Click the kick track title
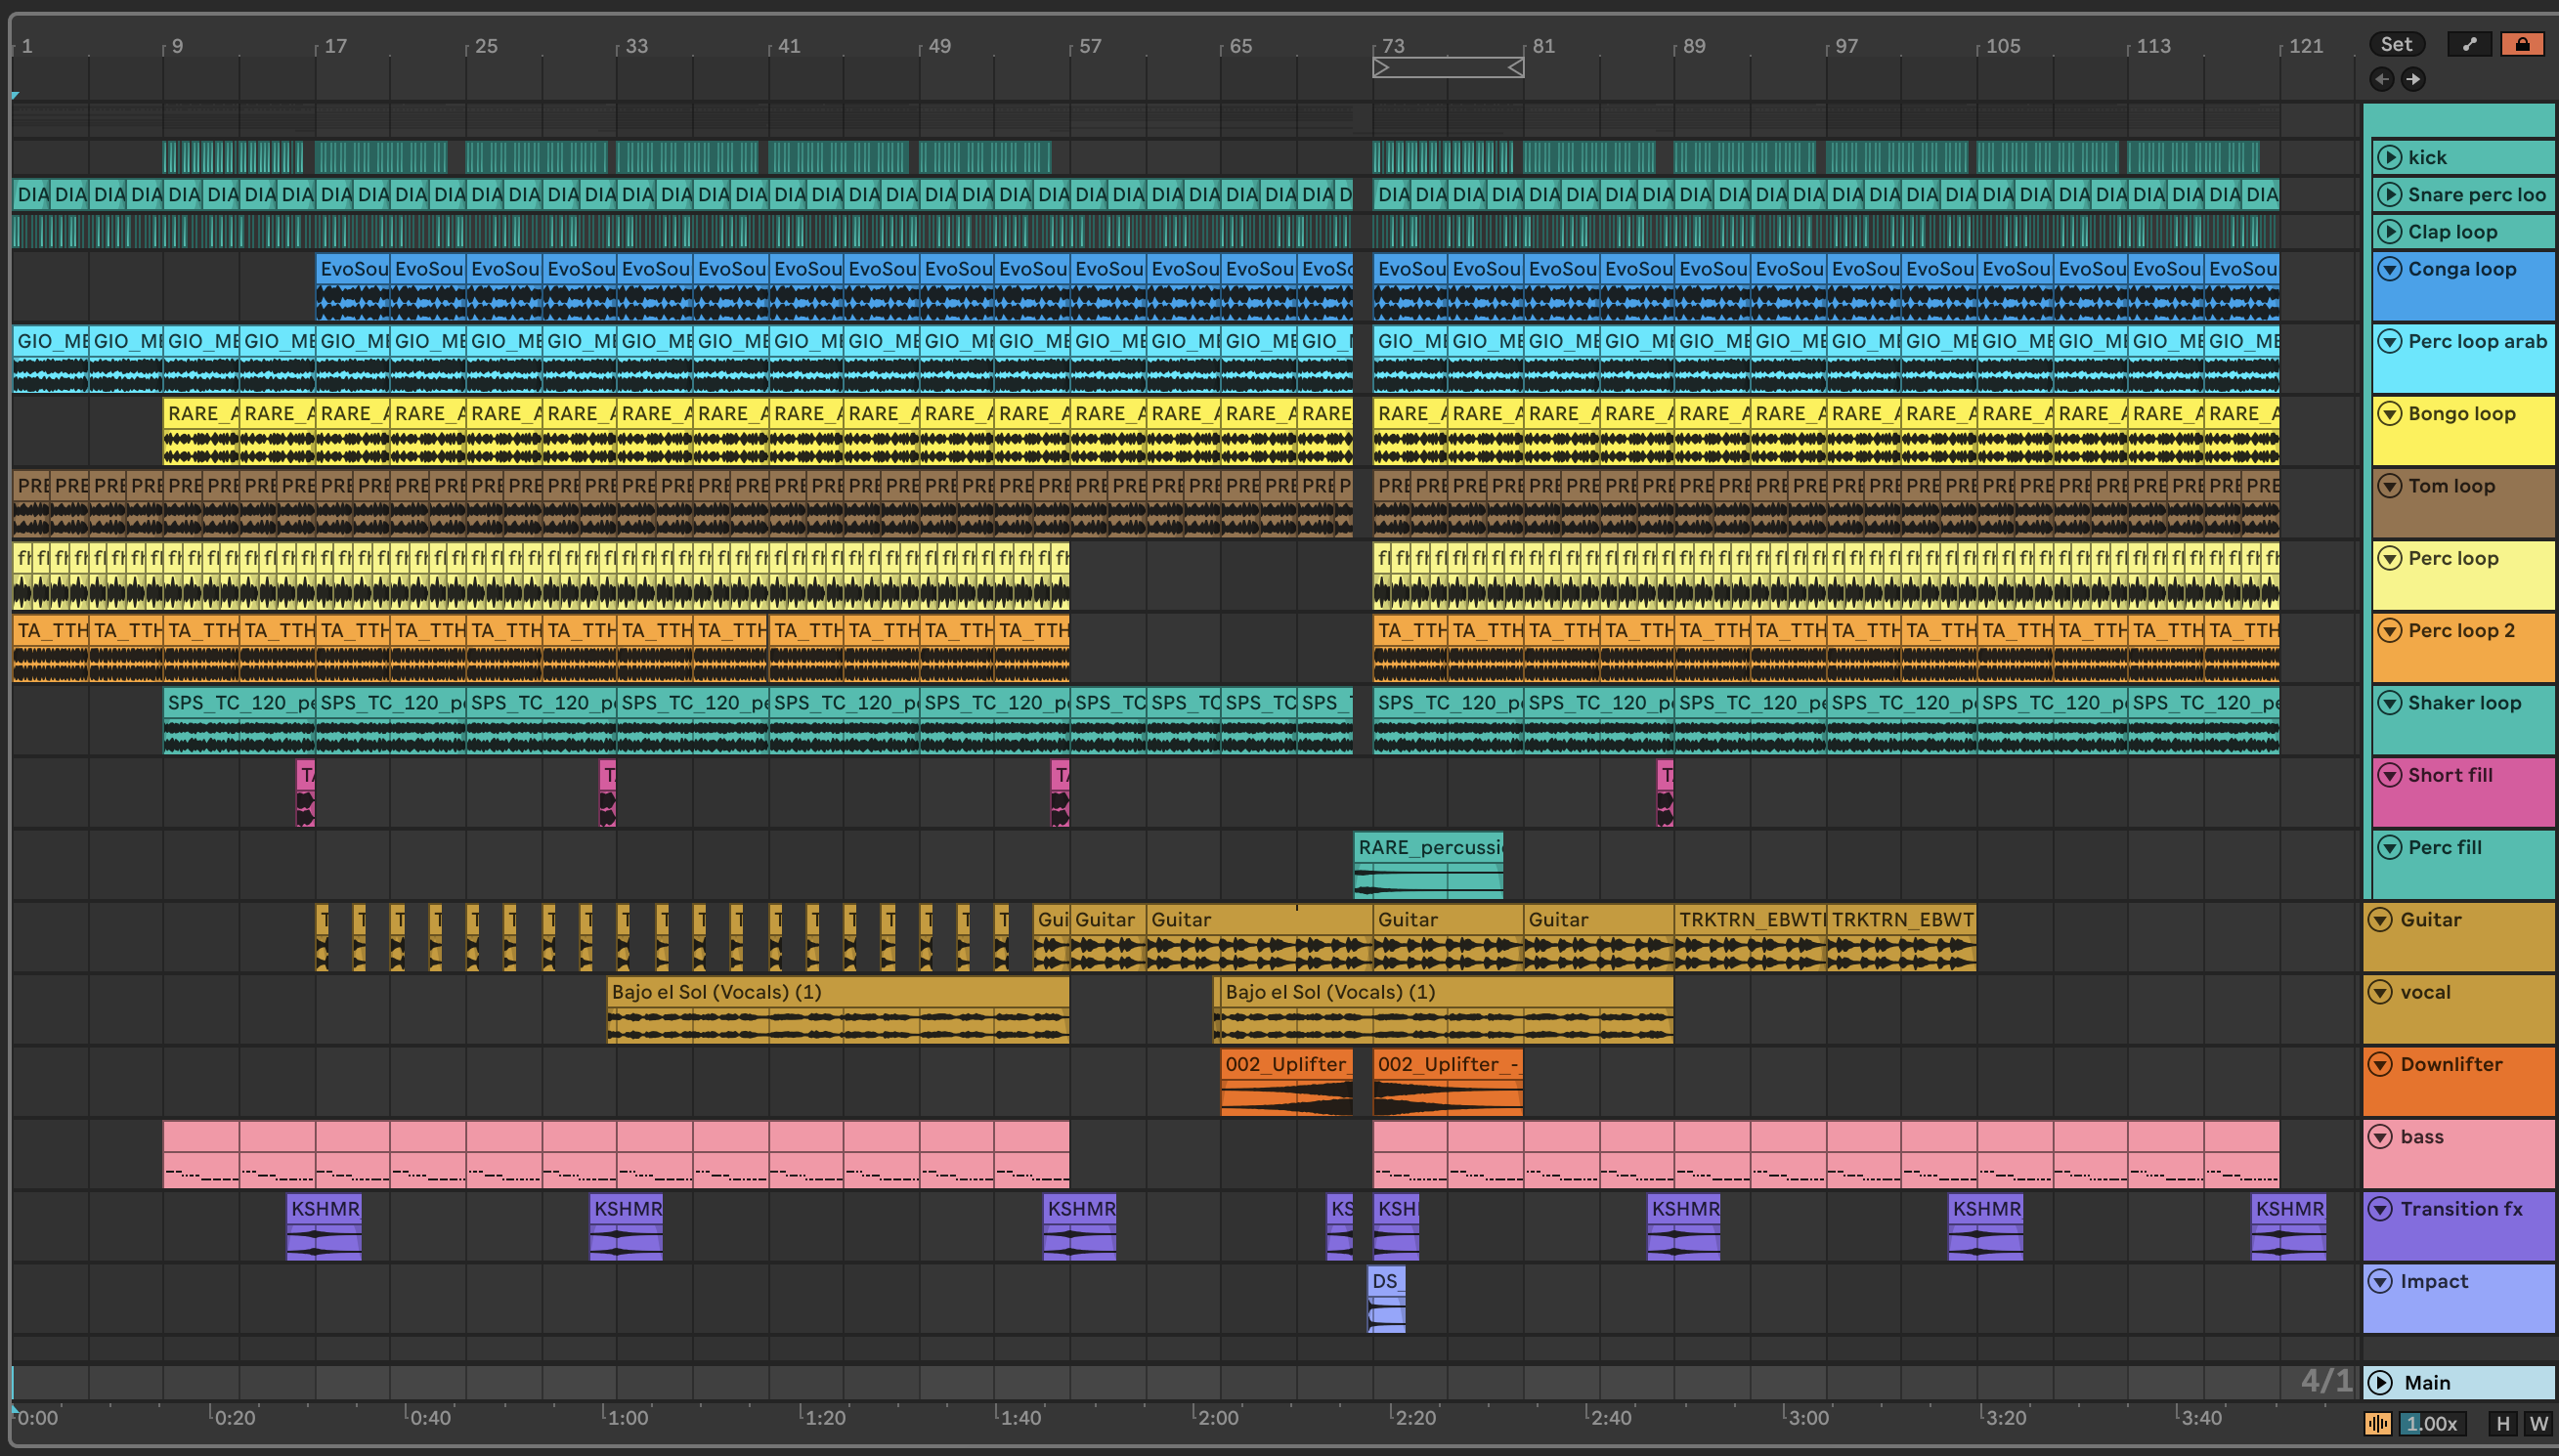This screenshot has width=2559, height=1456. pyautogui.click(x=2426, y=157)
